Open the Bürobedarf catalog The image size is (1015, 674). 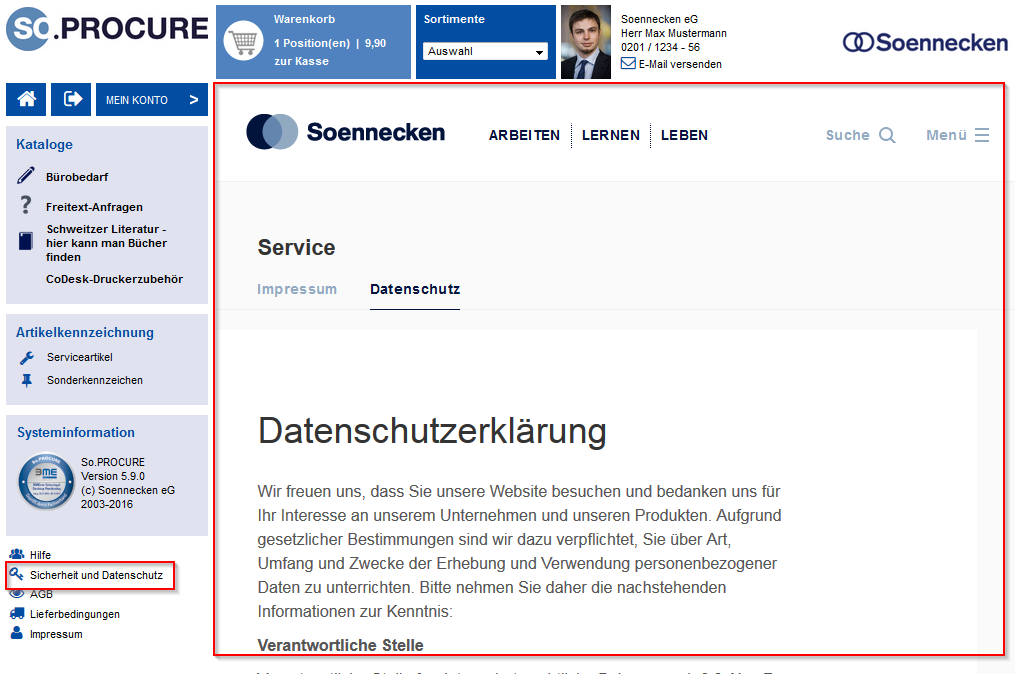click(77, 177)
